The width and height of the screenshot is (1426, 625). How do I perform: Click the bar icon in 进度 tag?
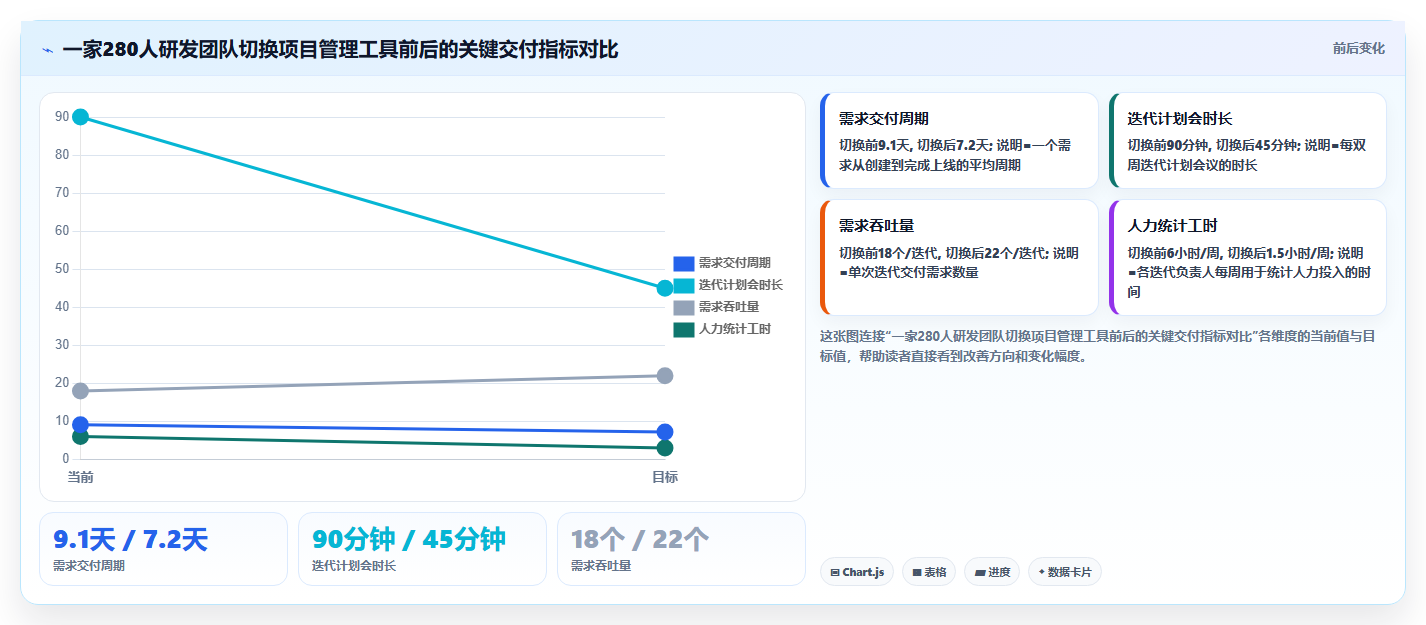tap(980, 573)
